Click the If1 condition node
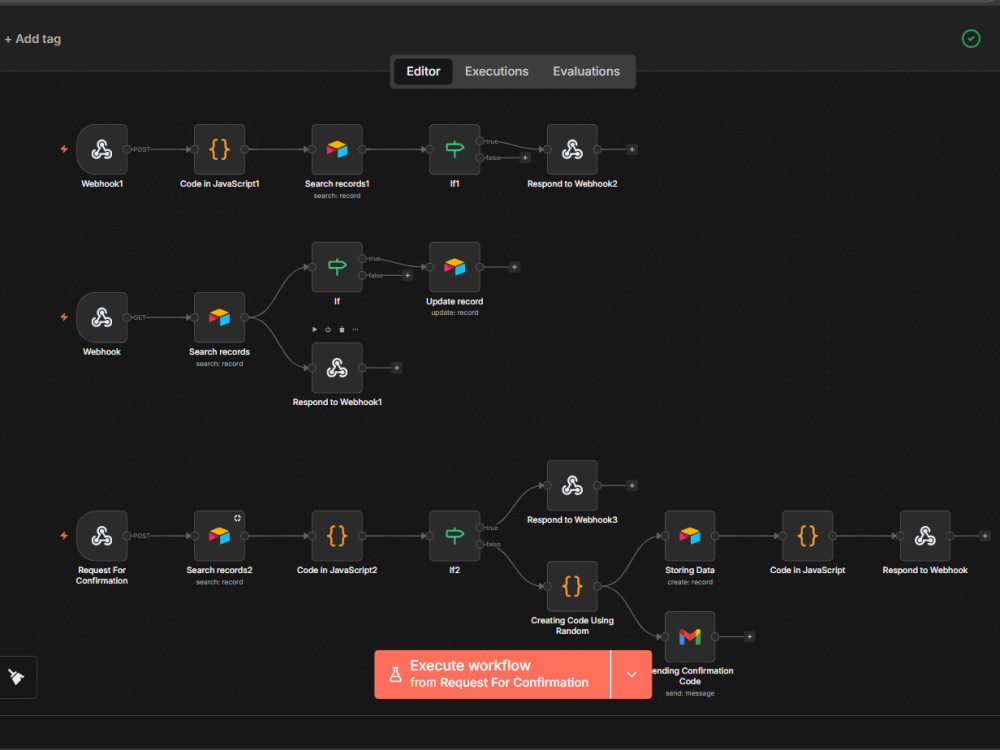Image resolution: width=1000 pixels, height=750 pixels. pyautogui.click(x=455, y=149)
